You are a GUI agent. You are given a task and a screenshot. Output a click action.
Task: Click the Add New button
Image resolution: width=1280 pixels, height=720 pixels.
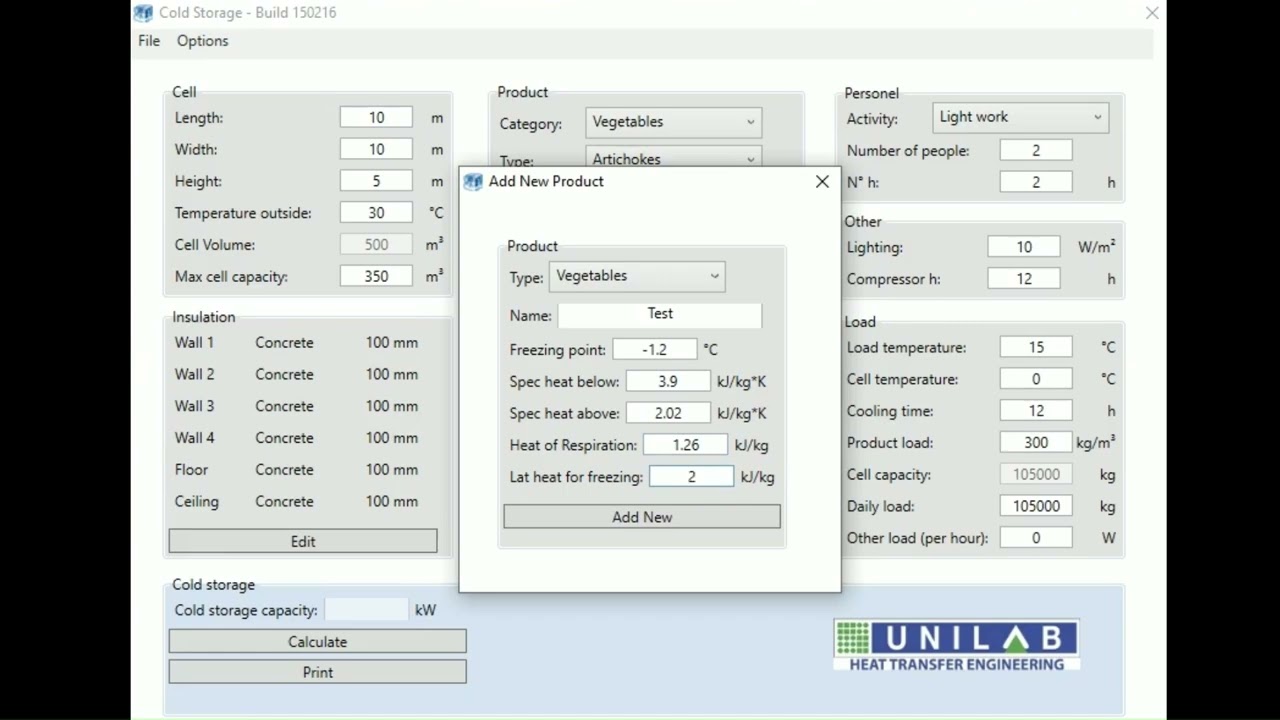(x=642, y=517)
